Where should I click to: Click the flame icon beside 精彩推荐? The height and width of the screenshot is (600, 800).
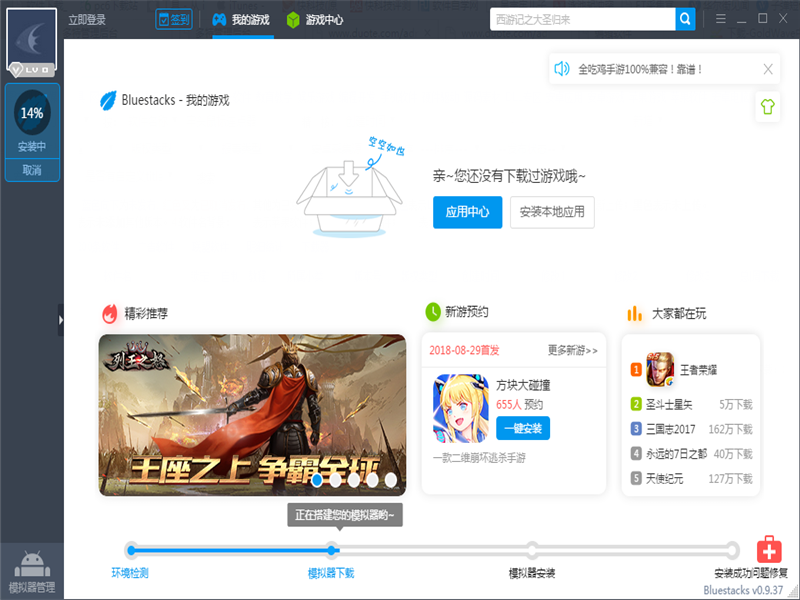pyautogui.click(x=109, y=314)
